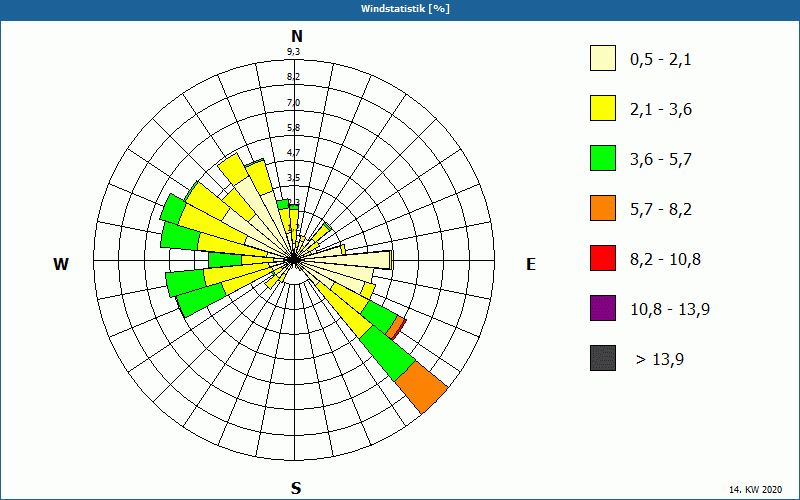This screenshot has height=500, width=800.
Task: Click the pale yellow 0,5 - 2,1 legend swatch
Action: (603, 58)
